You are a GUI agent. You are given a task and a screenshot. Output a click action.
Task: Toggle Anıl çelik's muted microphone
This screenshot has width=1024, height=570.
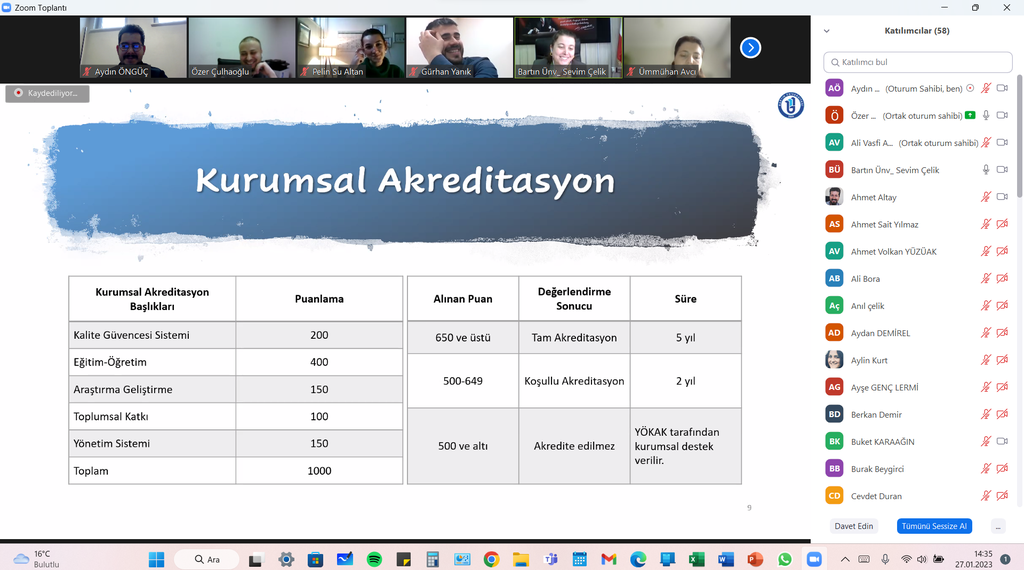(986, 306)
